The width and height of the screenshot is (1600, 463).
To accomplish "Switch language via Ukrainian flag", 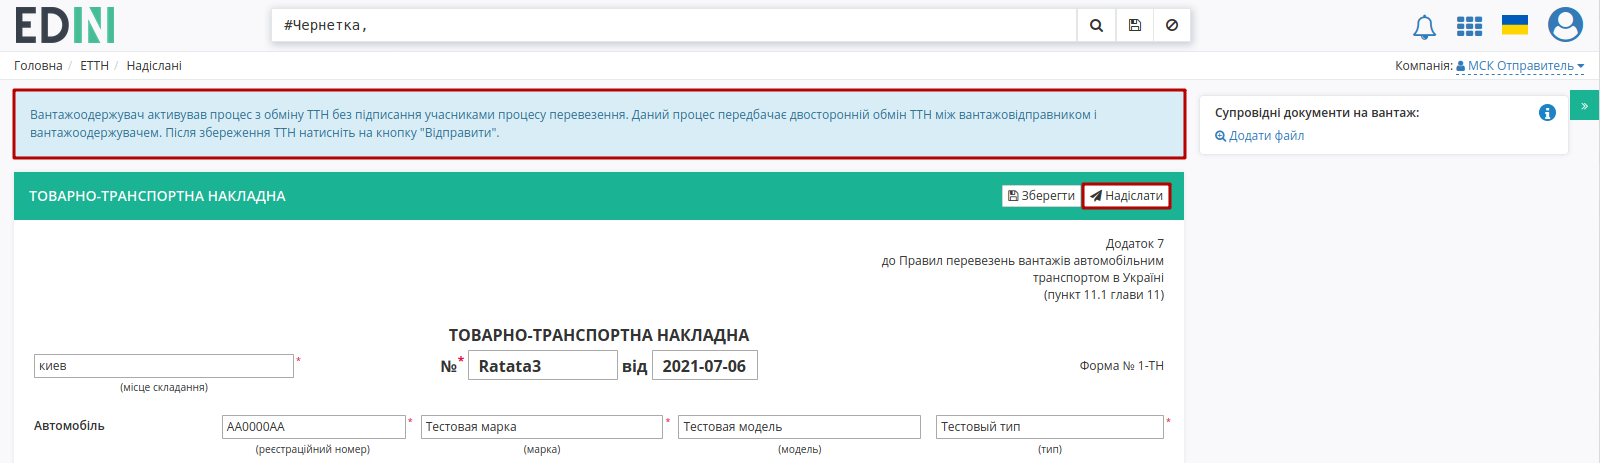I will click(1515, 25).
